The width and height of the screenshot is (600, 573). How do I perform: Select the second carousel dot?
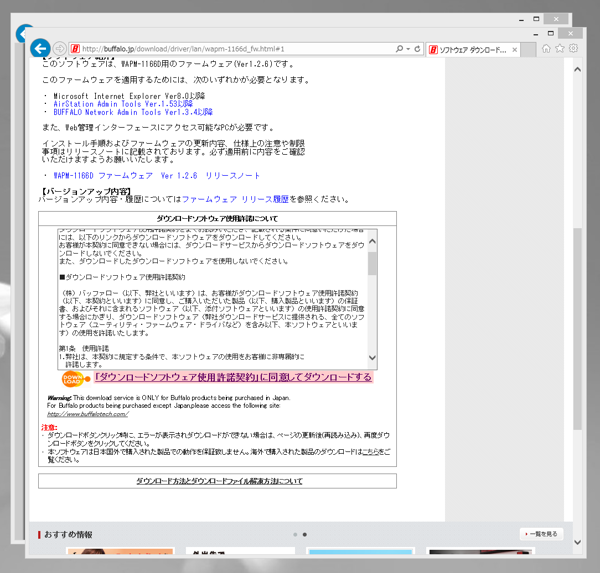coord(305,534)
